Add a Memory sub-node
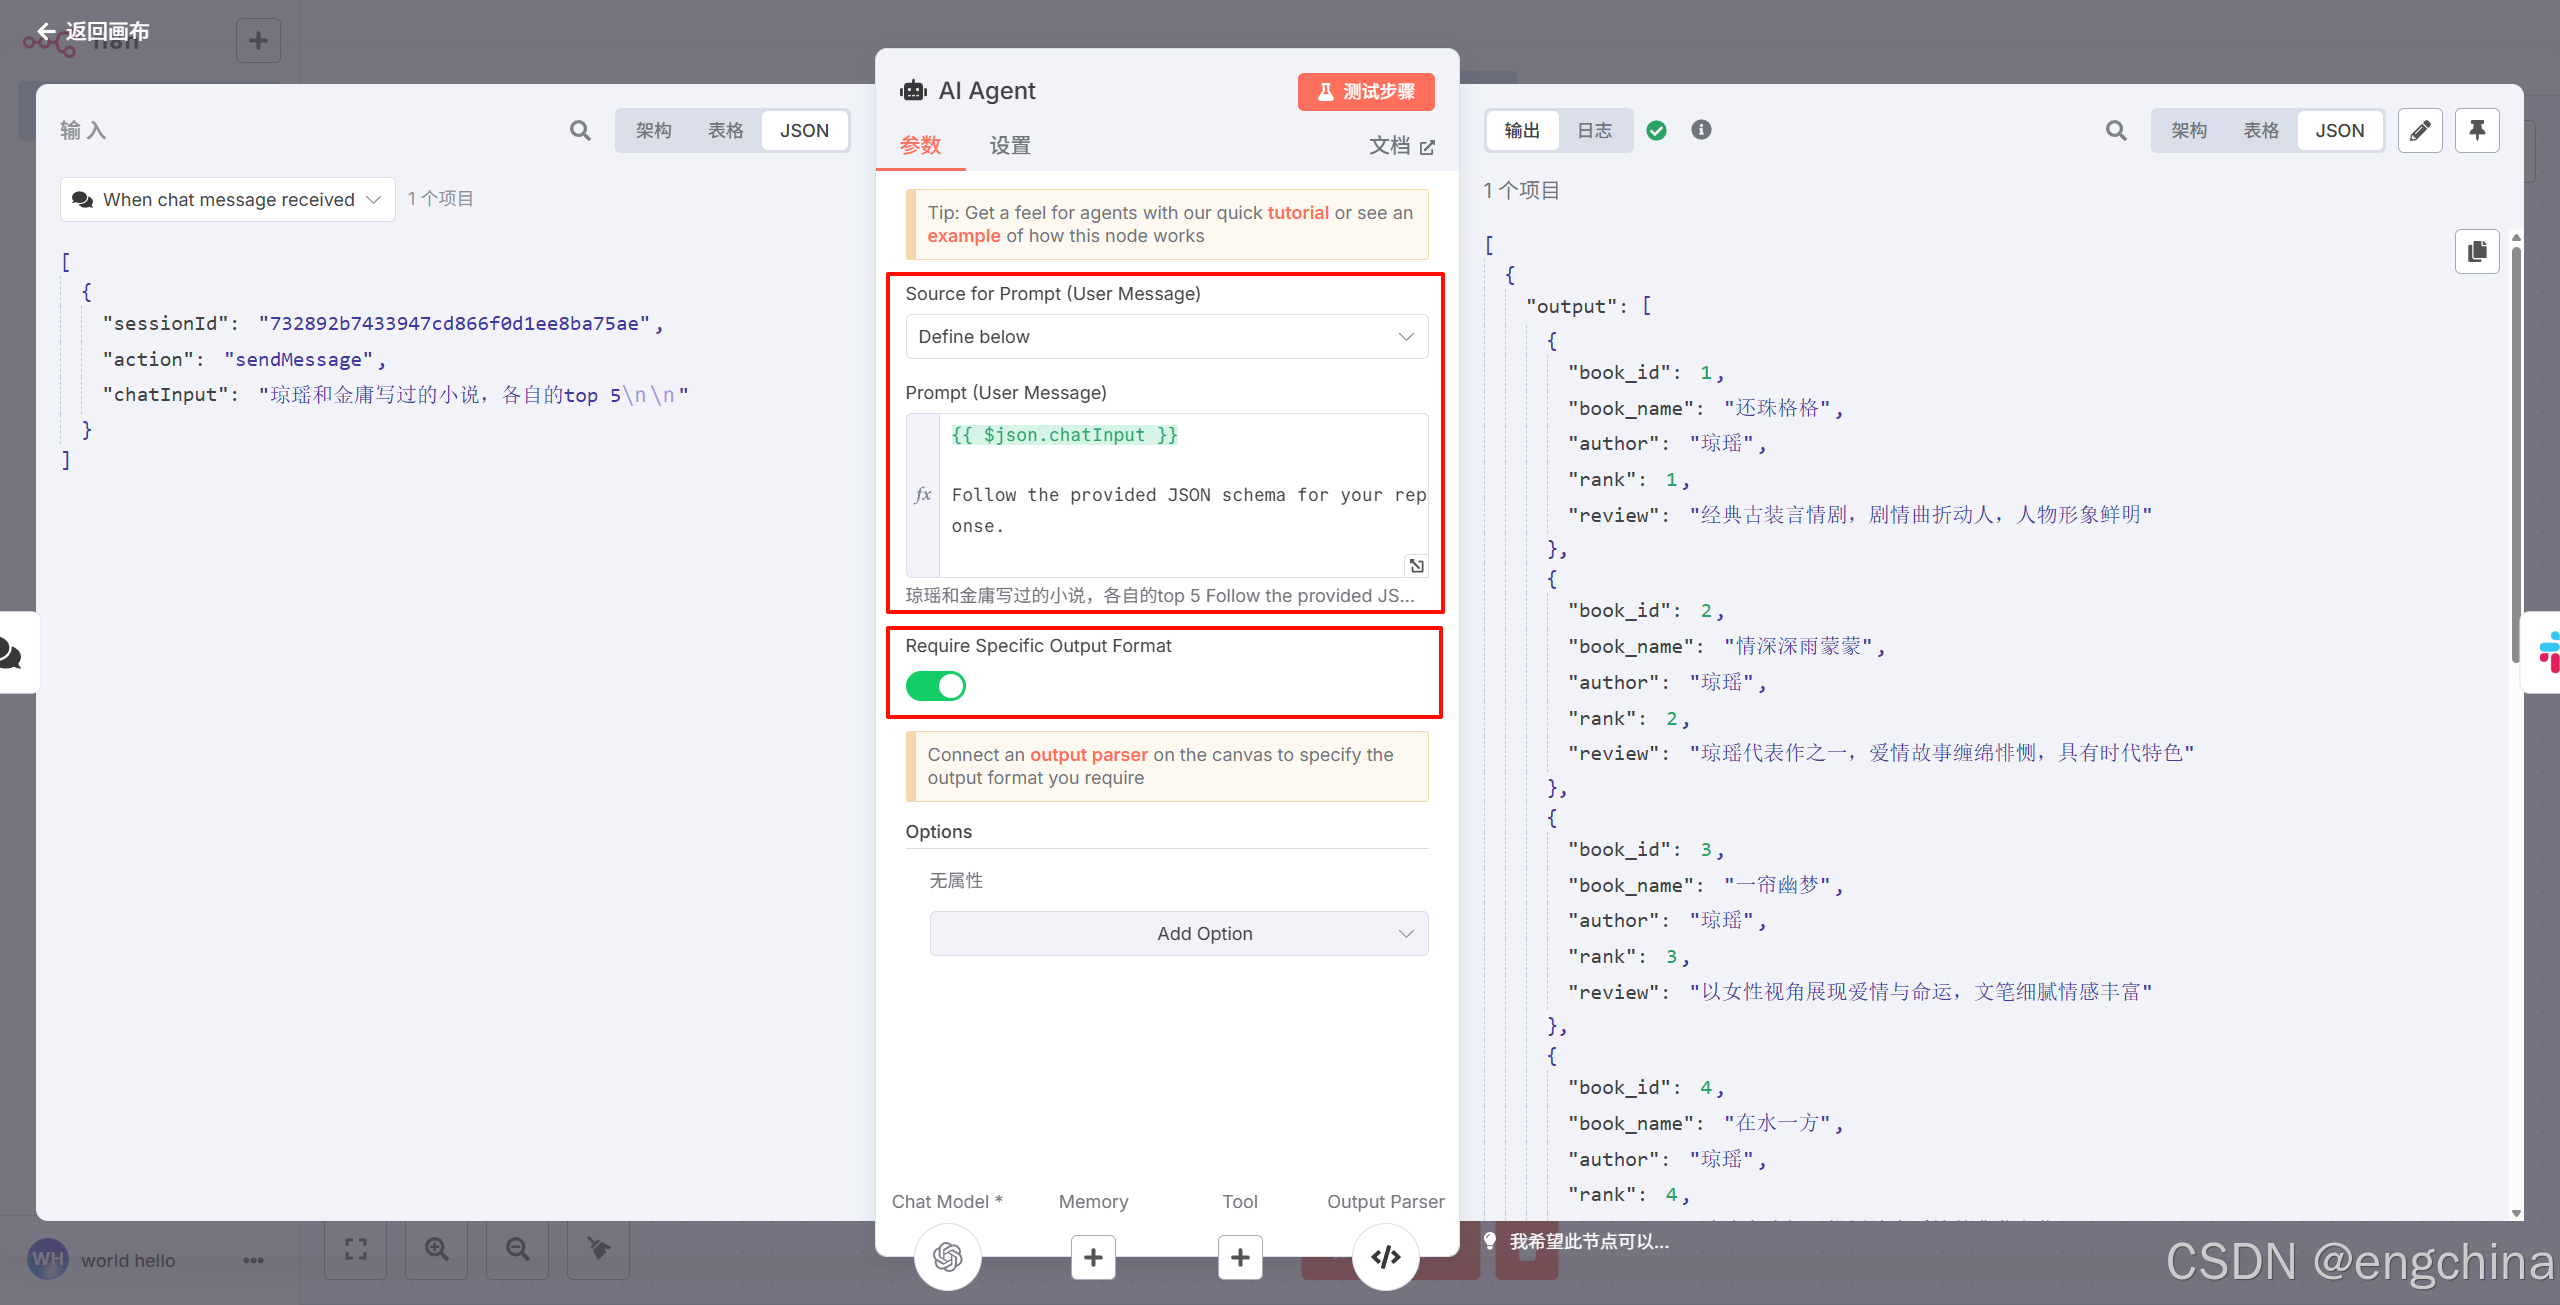The width and height of the screenshot is (2560, 1305). (1093, 1257)
